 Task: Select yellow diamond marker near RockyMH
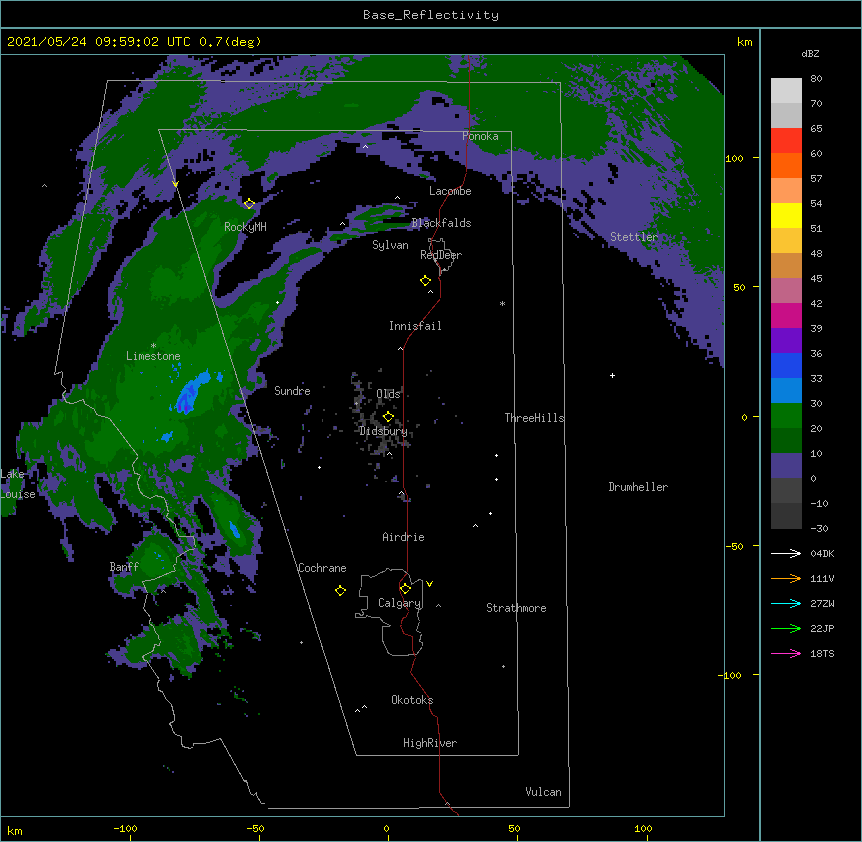(249, 204)
